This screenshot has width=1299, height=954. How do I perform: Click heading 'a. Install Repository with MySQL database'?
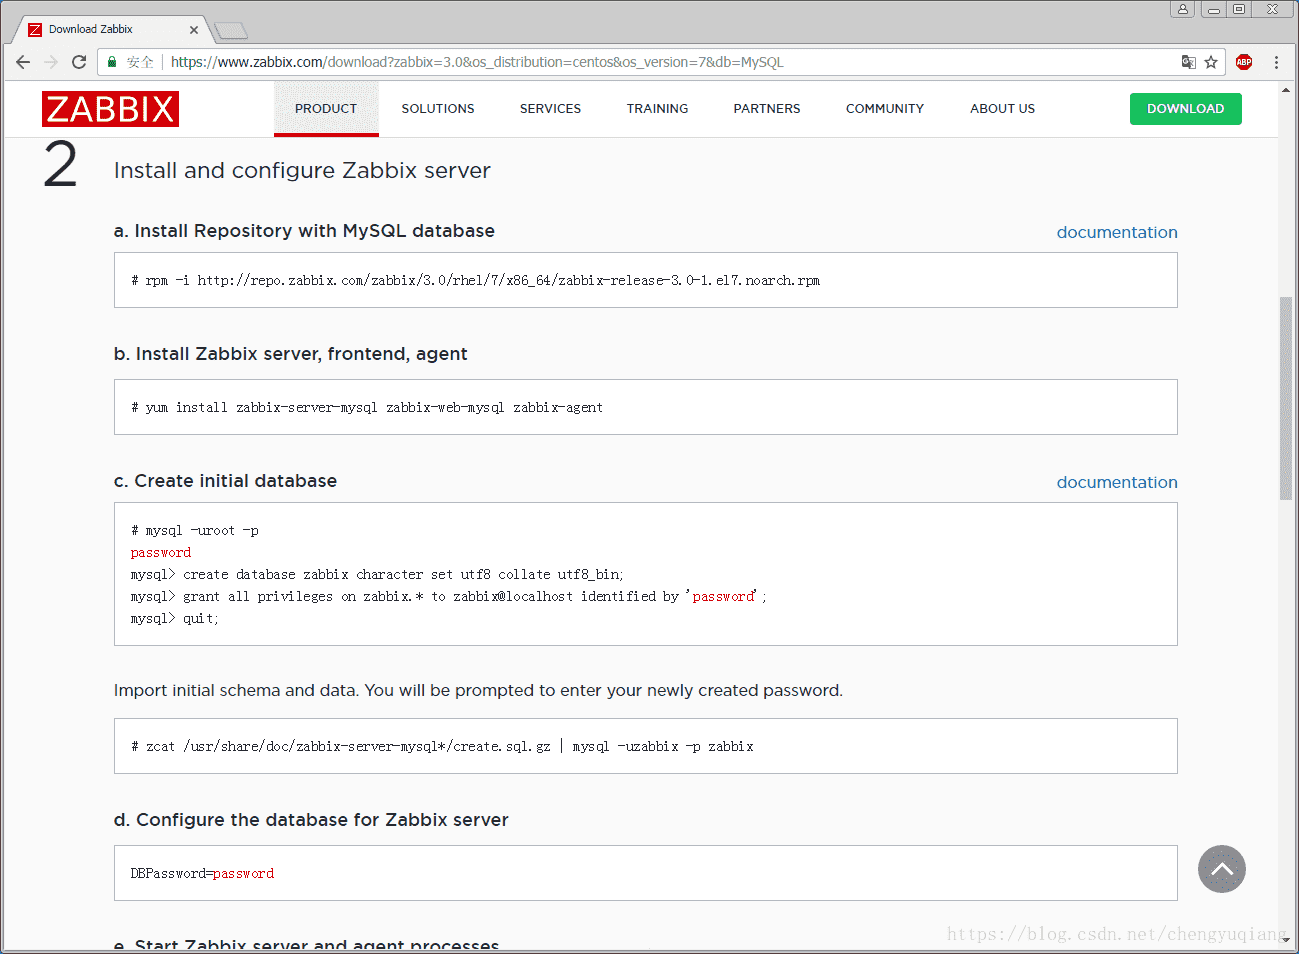pyautogui.click(x=304, y=231)
